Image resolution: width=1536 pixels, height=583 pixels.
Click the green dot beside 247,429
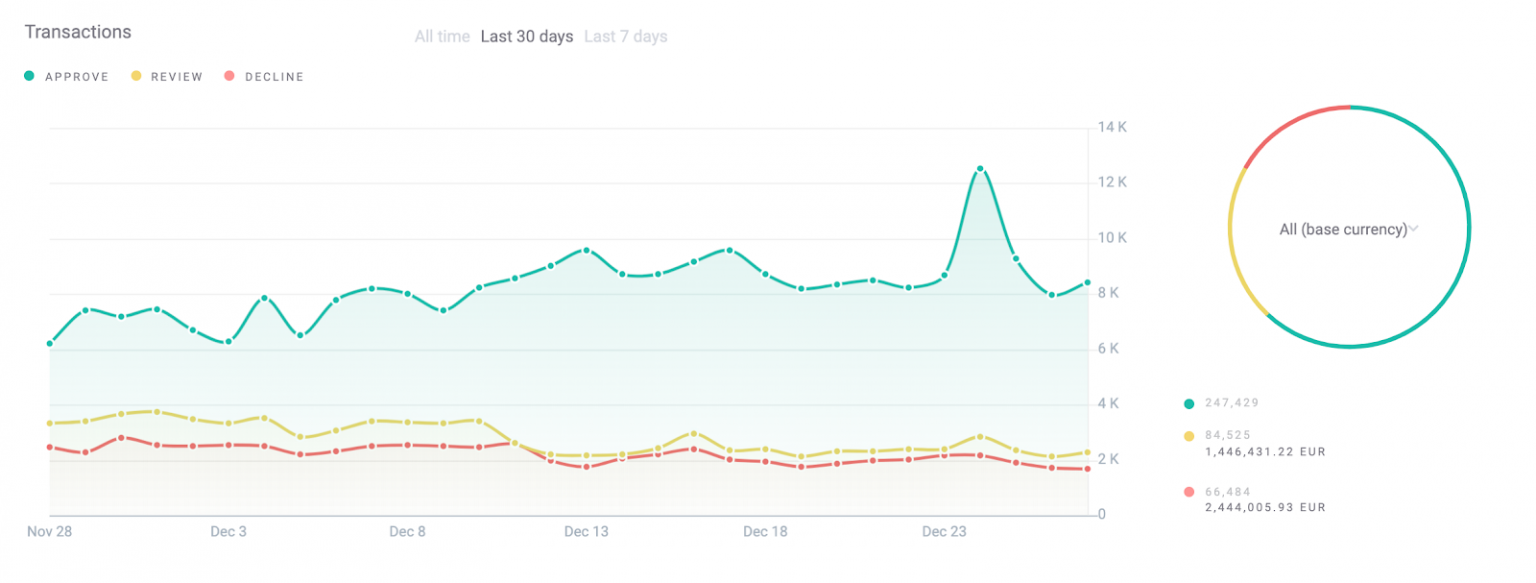[1189, 404]
